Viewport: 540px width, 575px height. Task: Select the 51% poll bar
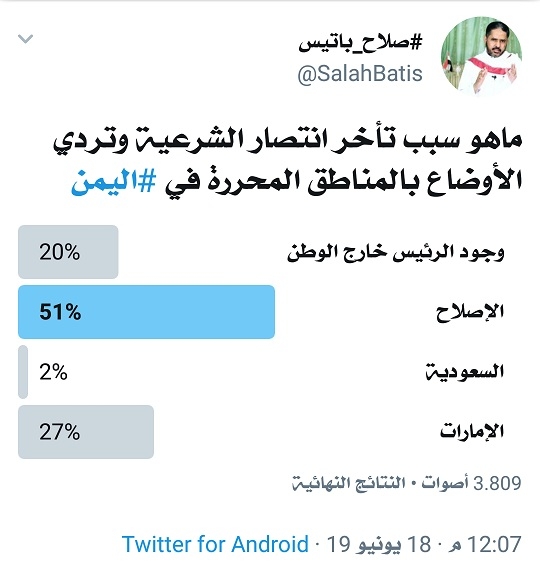pyautogui.click(x=146, y=312)
